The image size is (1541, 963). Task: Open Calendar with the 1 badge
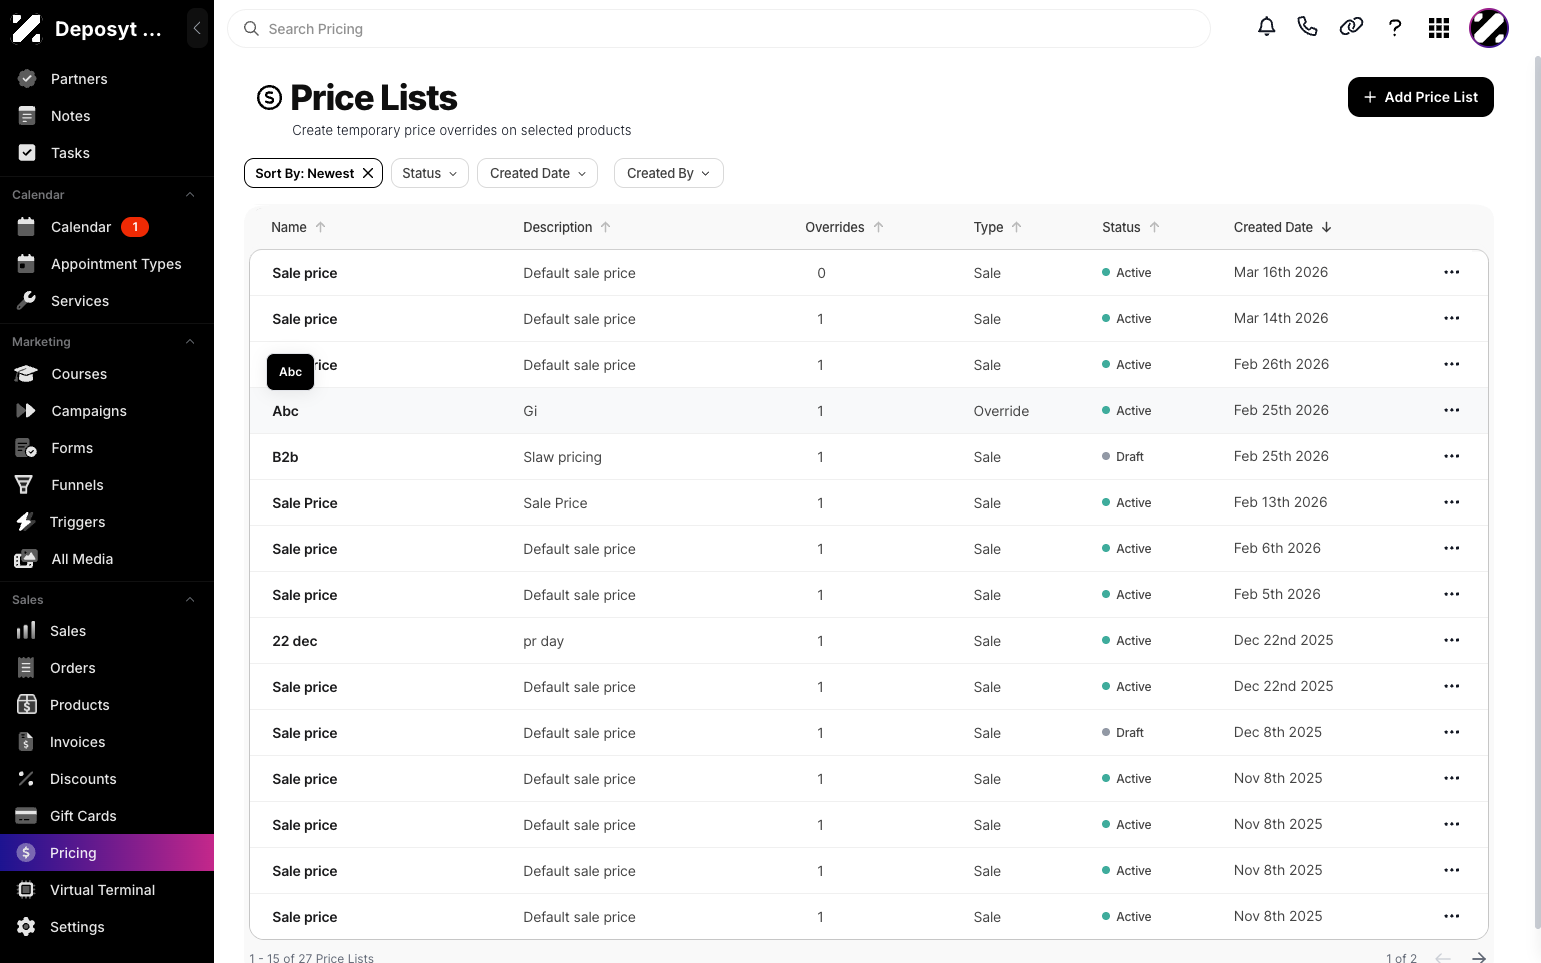107,227
